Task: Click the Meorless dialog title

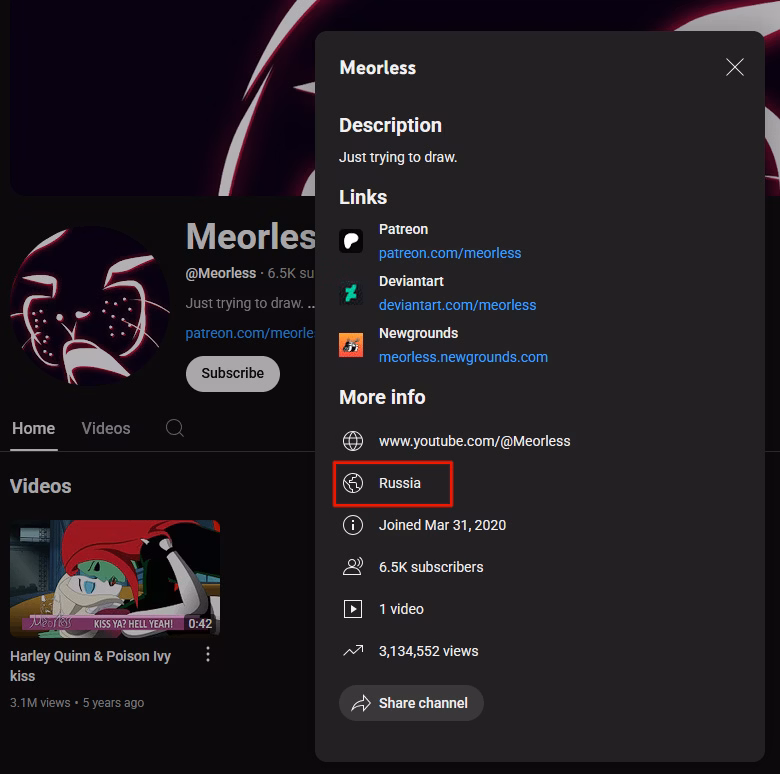Action: (378, 68)
